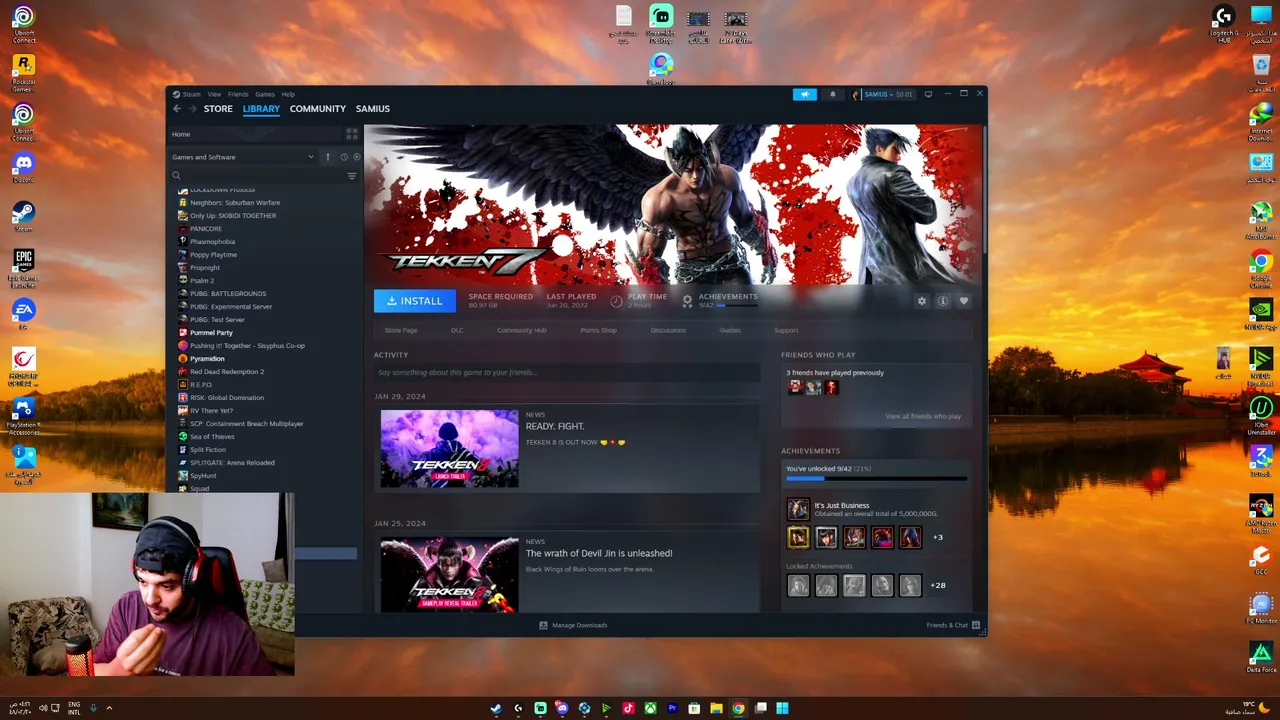Show the +3 unlocked achievements
The height and width of the screenshot is (720, 1280).
(938, 538)
